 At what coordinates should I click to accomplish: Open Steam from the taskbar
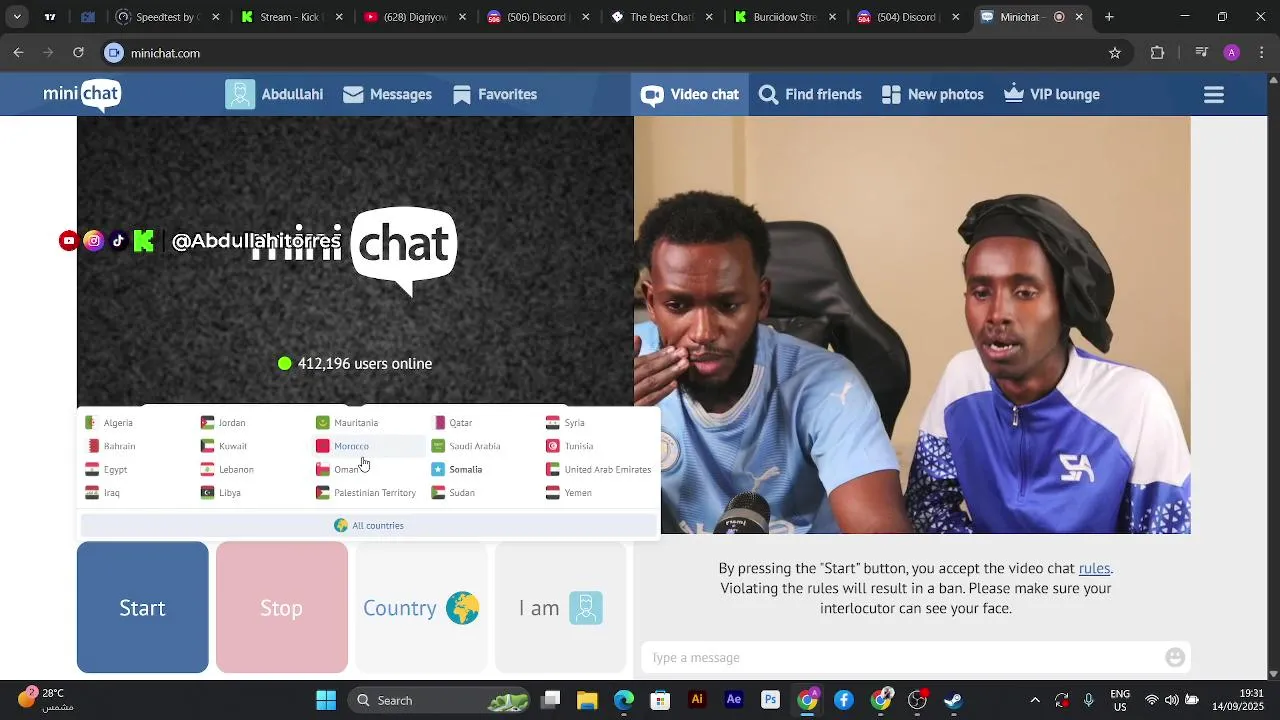pos(953,700)
